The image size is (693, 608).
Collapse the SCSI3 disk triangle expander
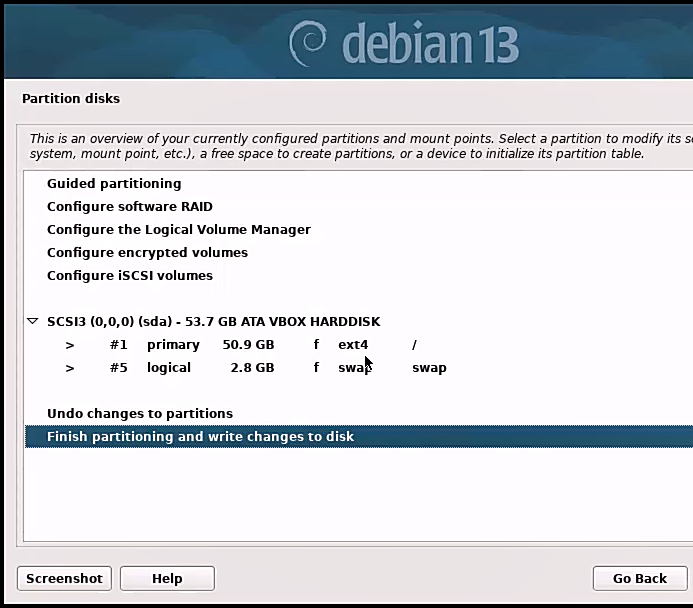33,322
